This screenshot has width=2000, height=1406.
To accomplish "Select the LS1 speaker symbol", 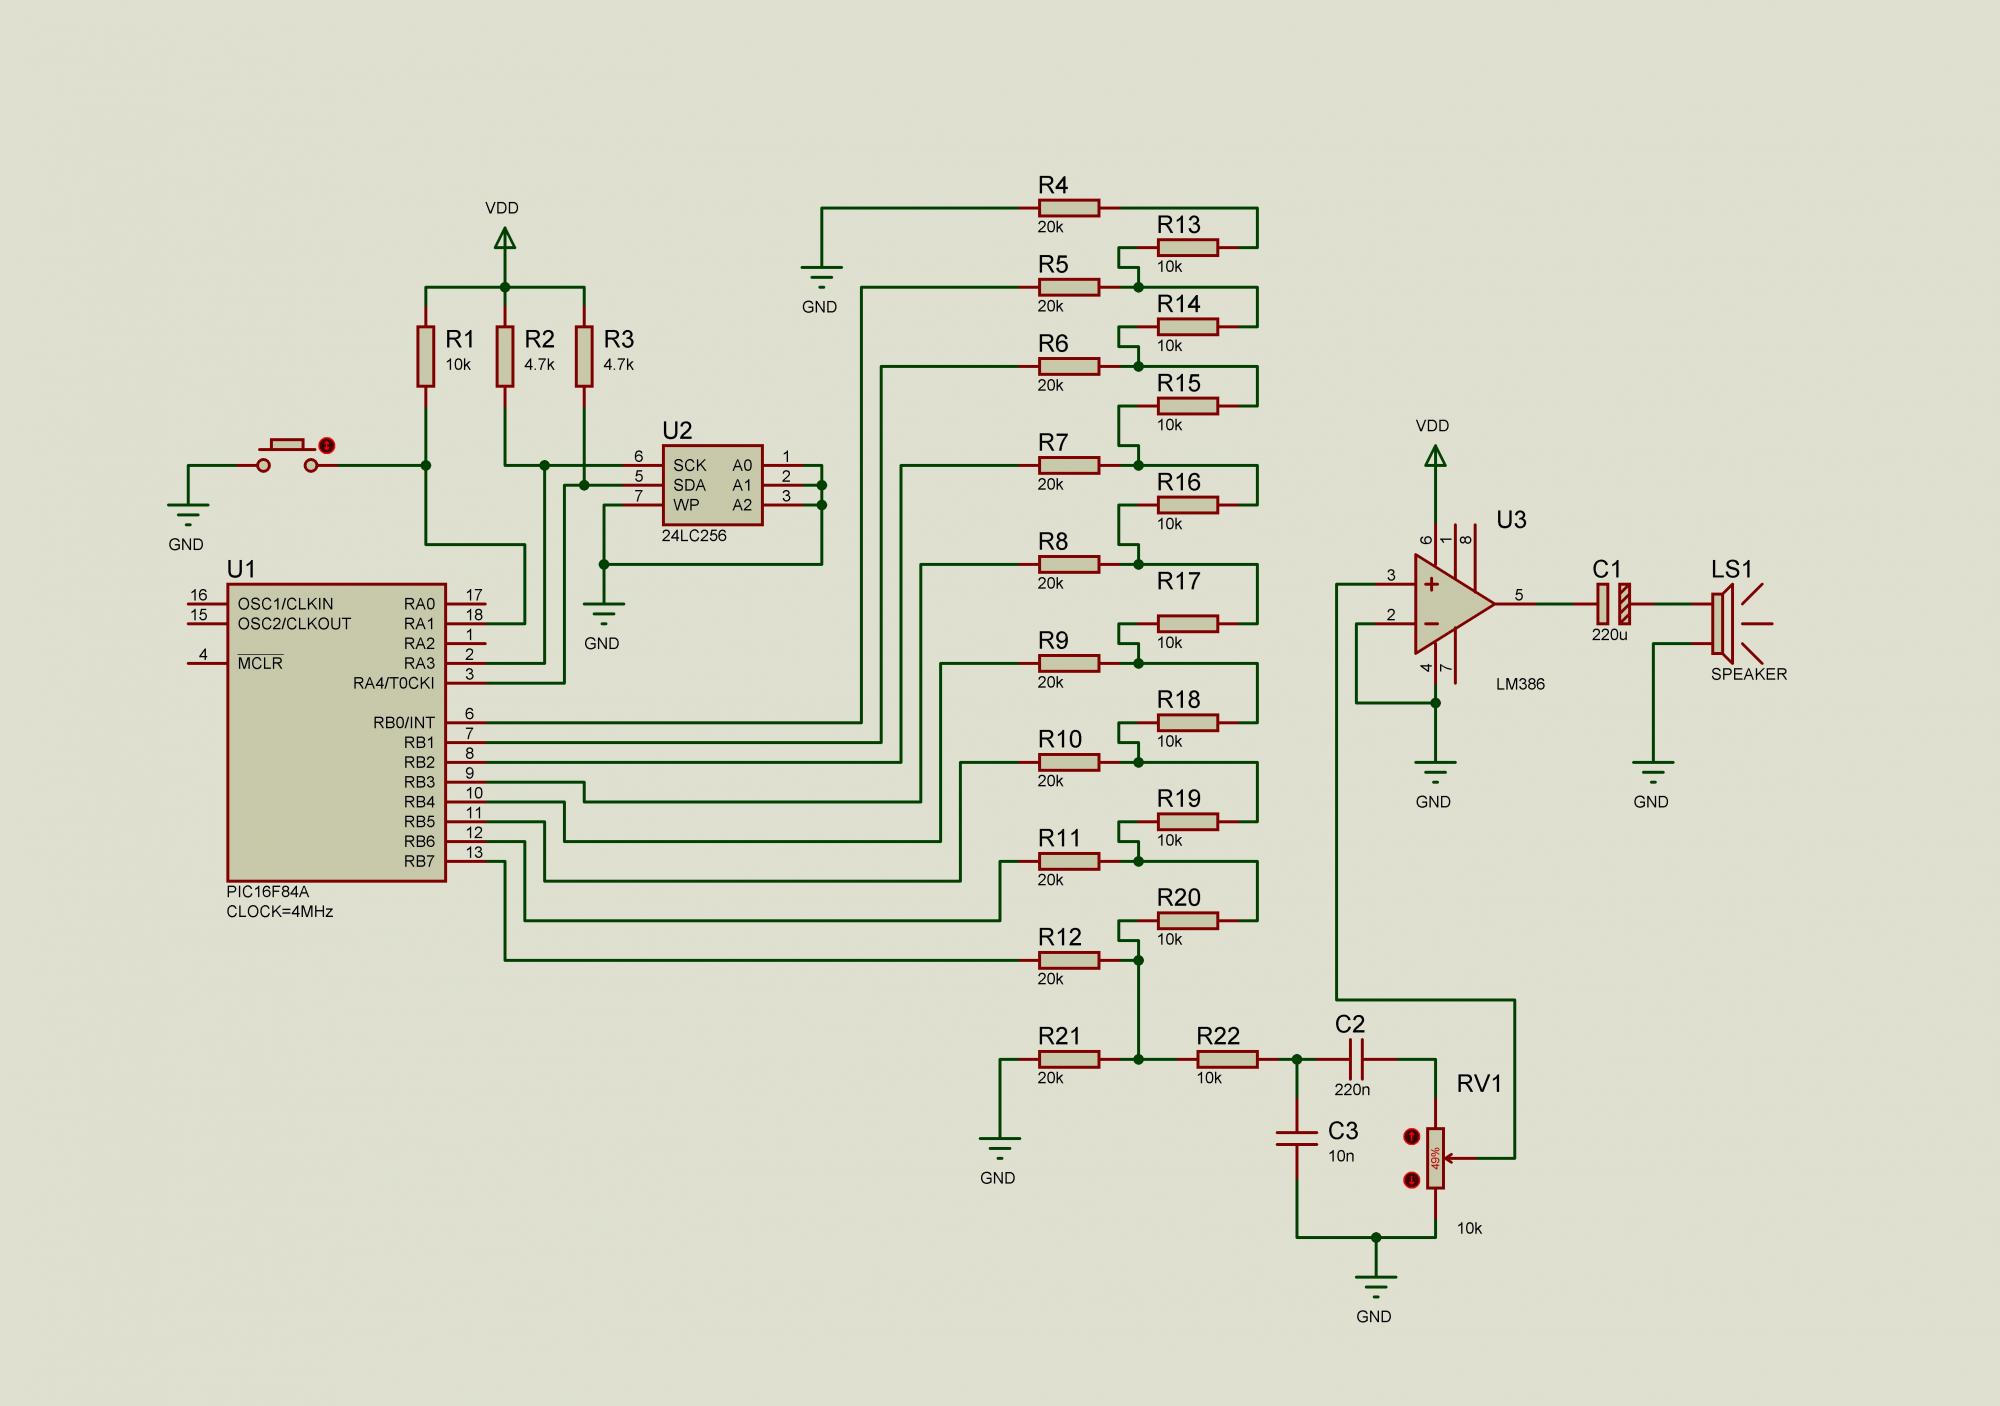I will [1725, 622].
